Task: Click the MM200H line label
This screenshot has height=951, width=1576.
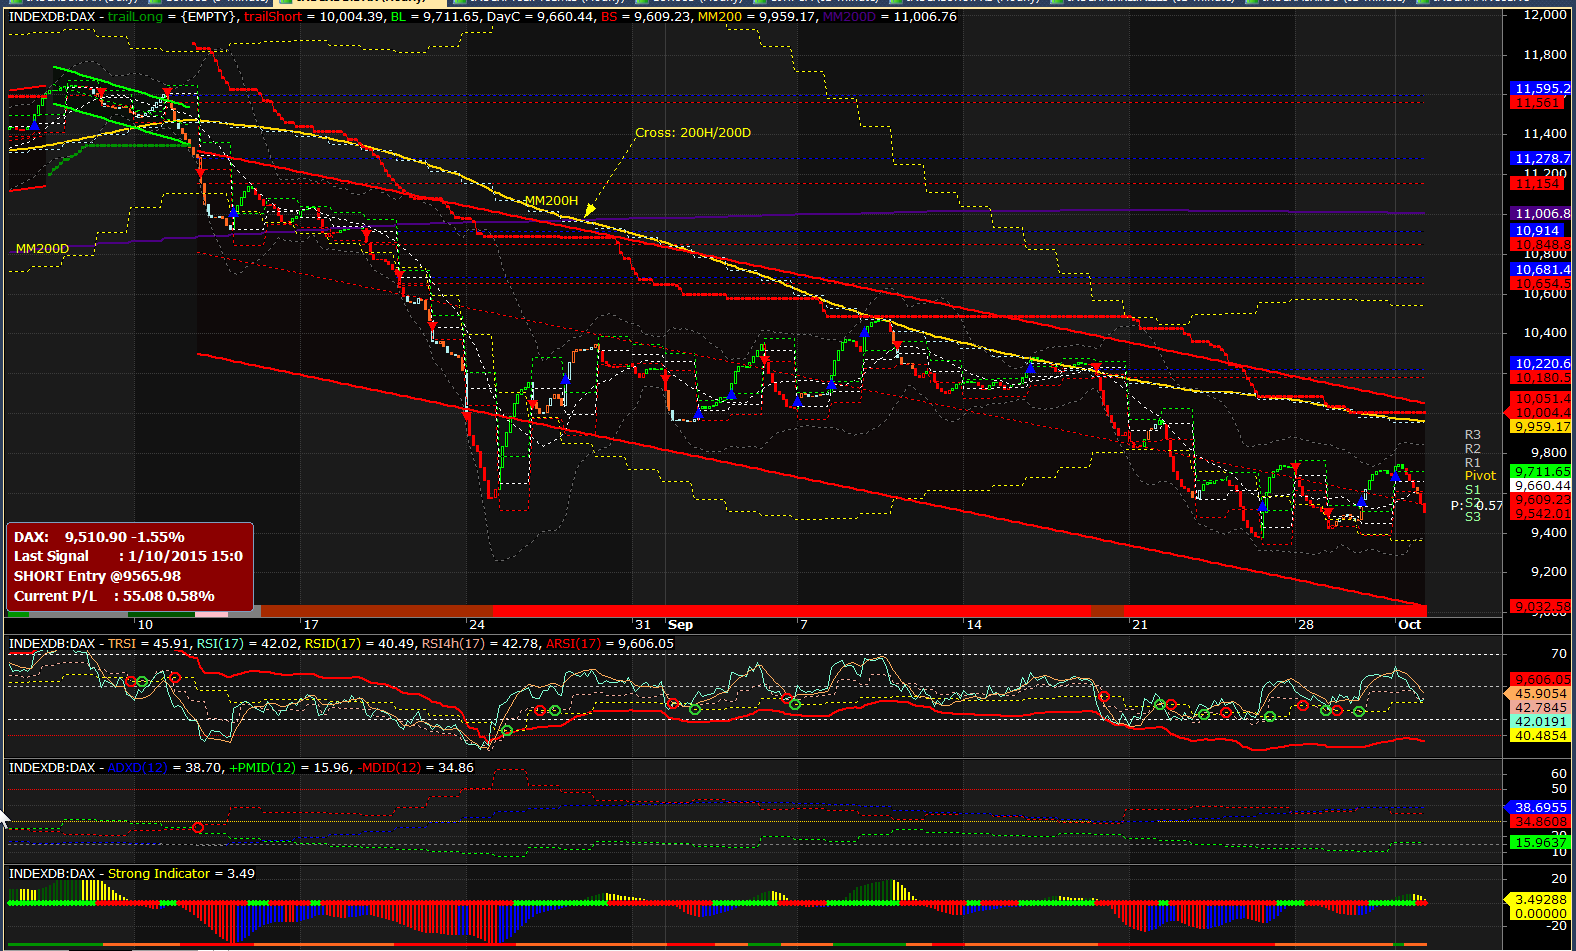Action: coord(552,200)
